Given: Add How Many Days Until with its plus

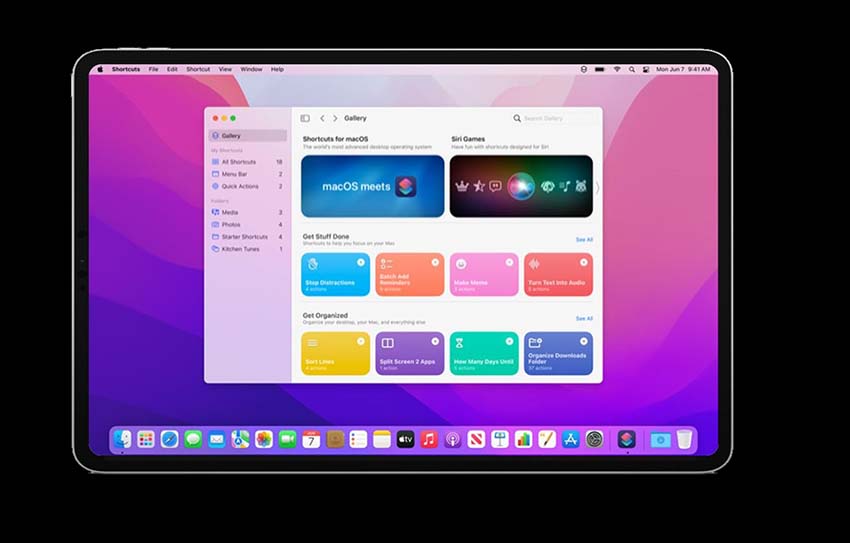Looking at the screenshot, I should 509,341.
